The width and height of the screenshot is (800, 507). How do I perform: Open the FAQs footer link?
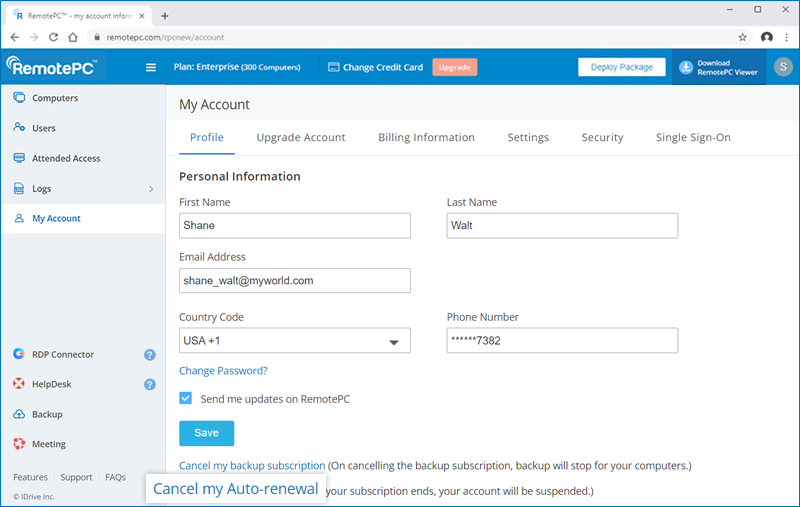(x=115, y=477)
